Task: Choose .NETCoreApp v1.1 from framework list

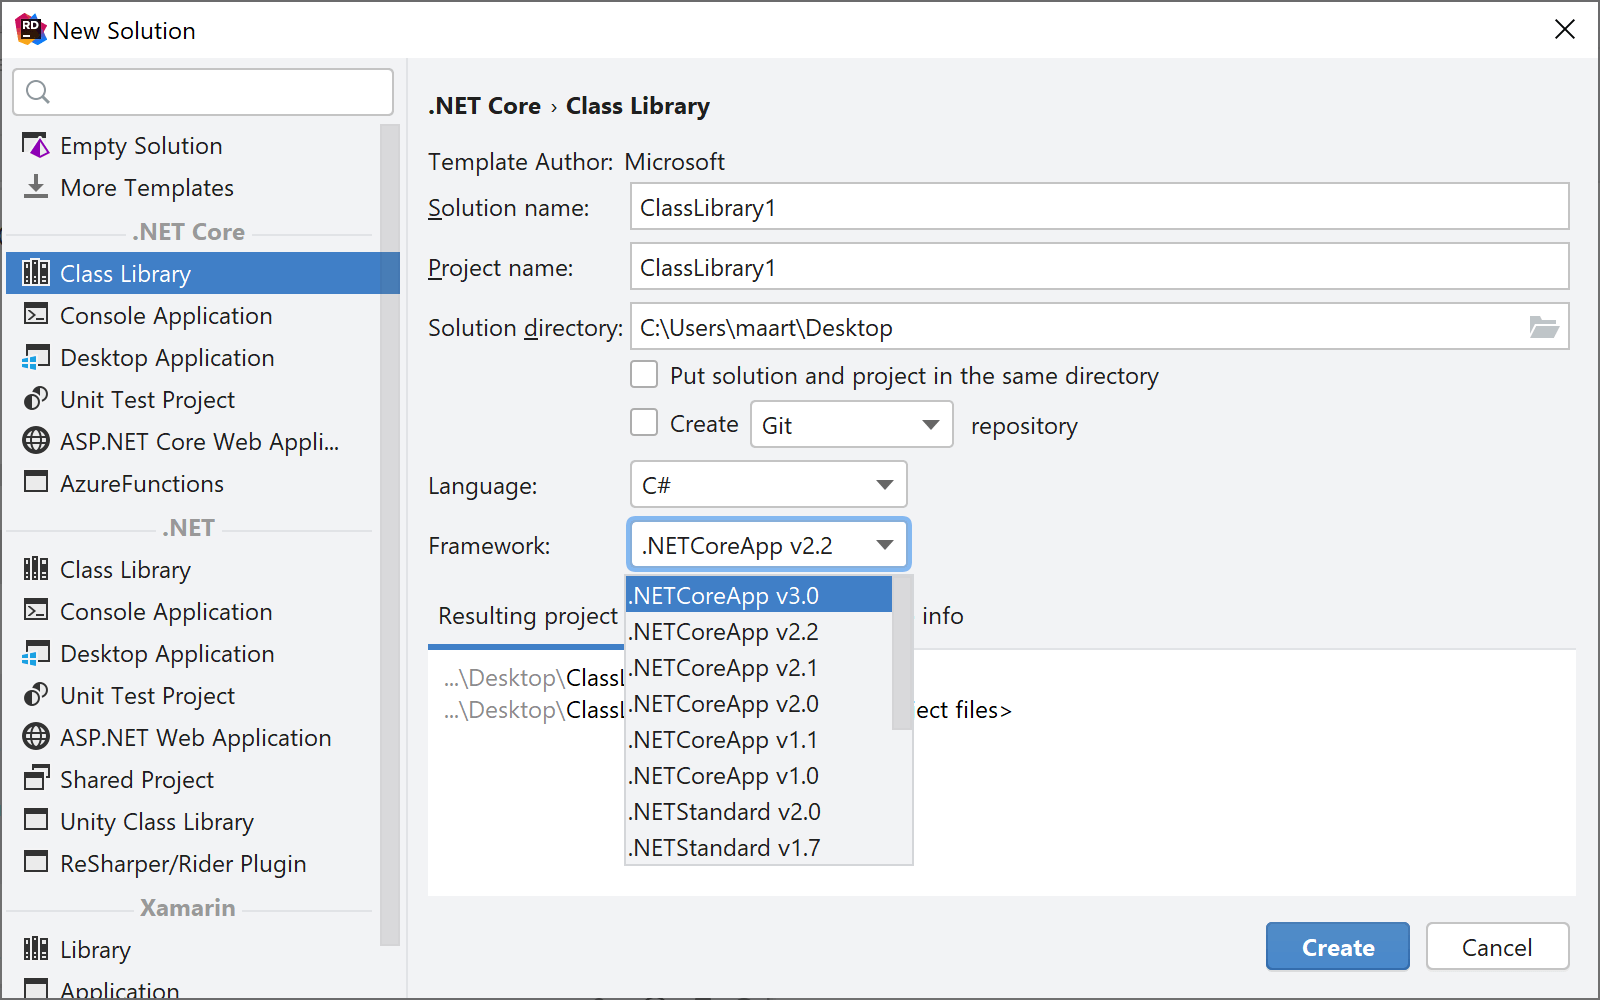Action: [759, 739]
